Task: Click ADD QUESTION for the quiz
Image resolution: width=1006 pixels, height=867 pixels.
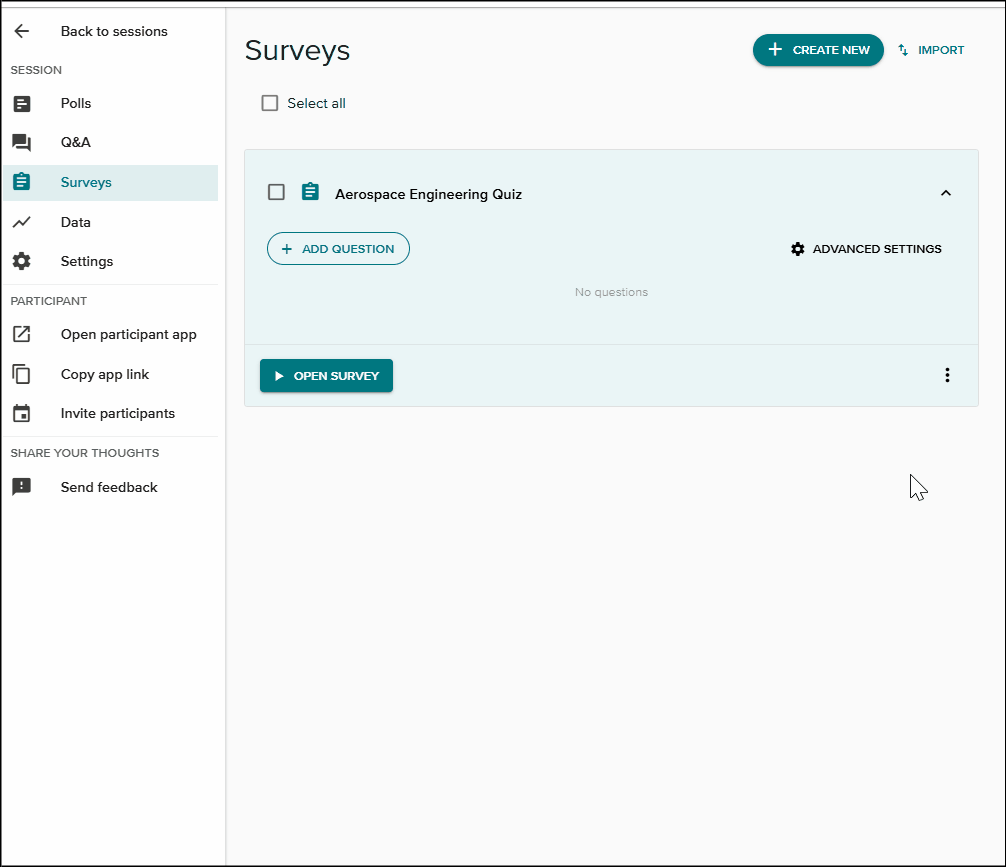Action: click(x=338, y=248)
